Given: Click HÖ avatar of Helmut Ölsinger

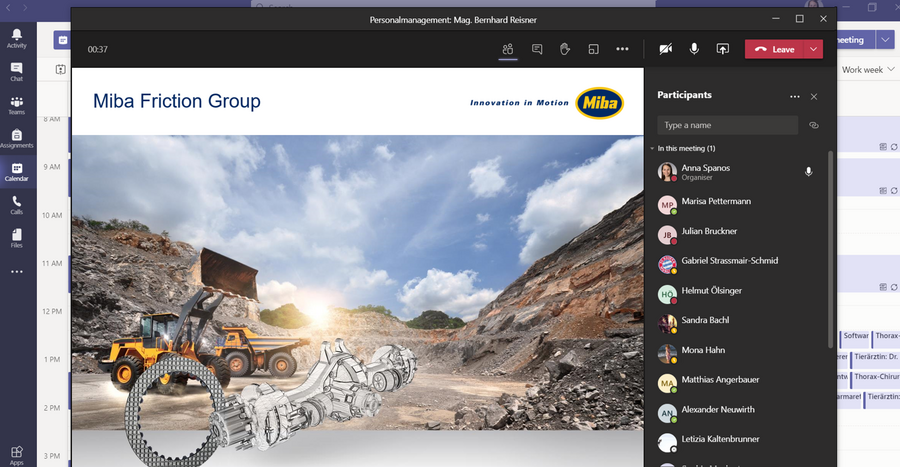Looking at the screenshot, I should [x=667, y=294].
